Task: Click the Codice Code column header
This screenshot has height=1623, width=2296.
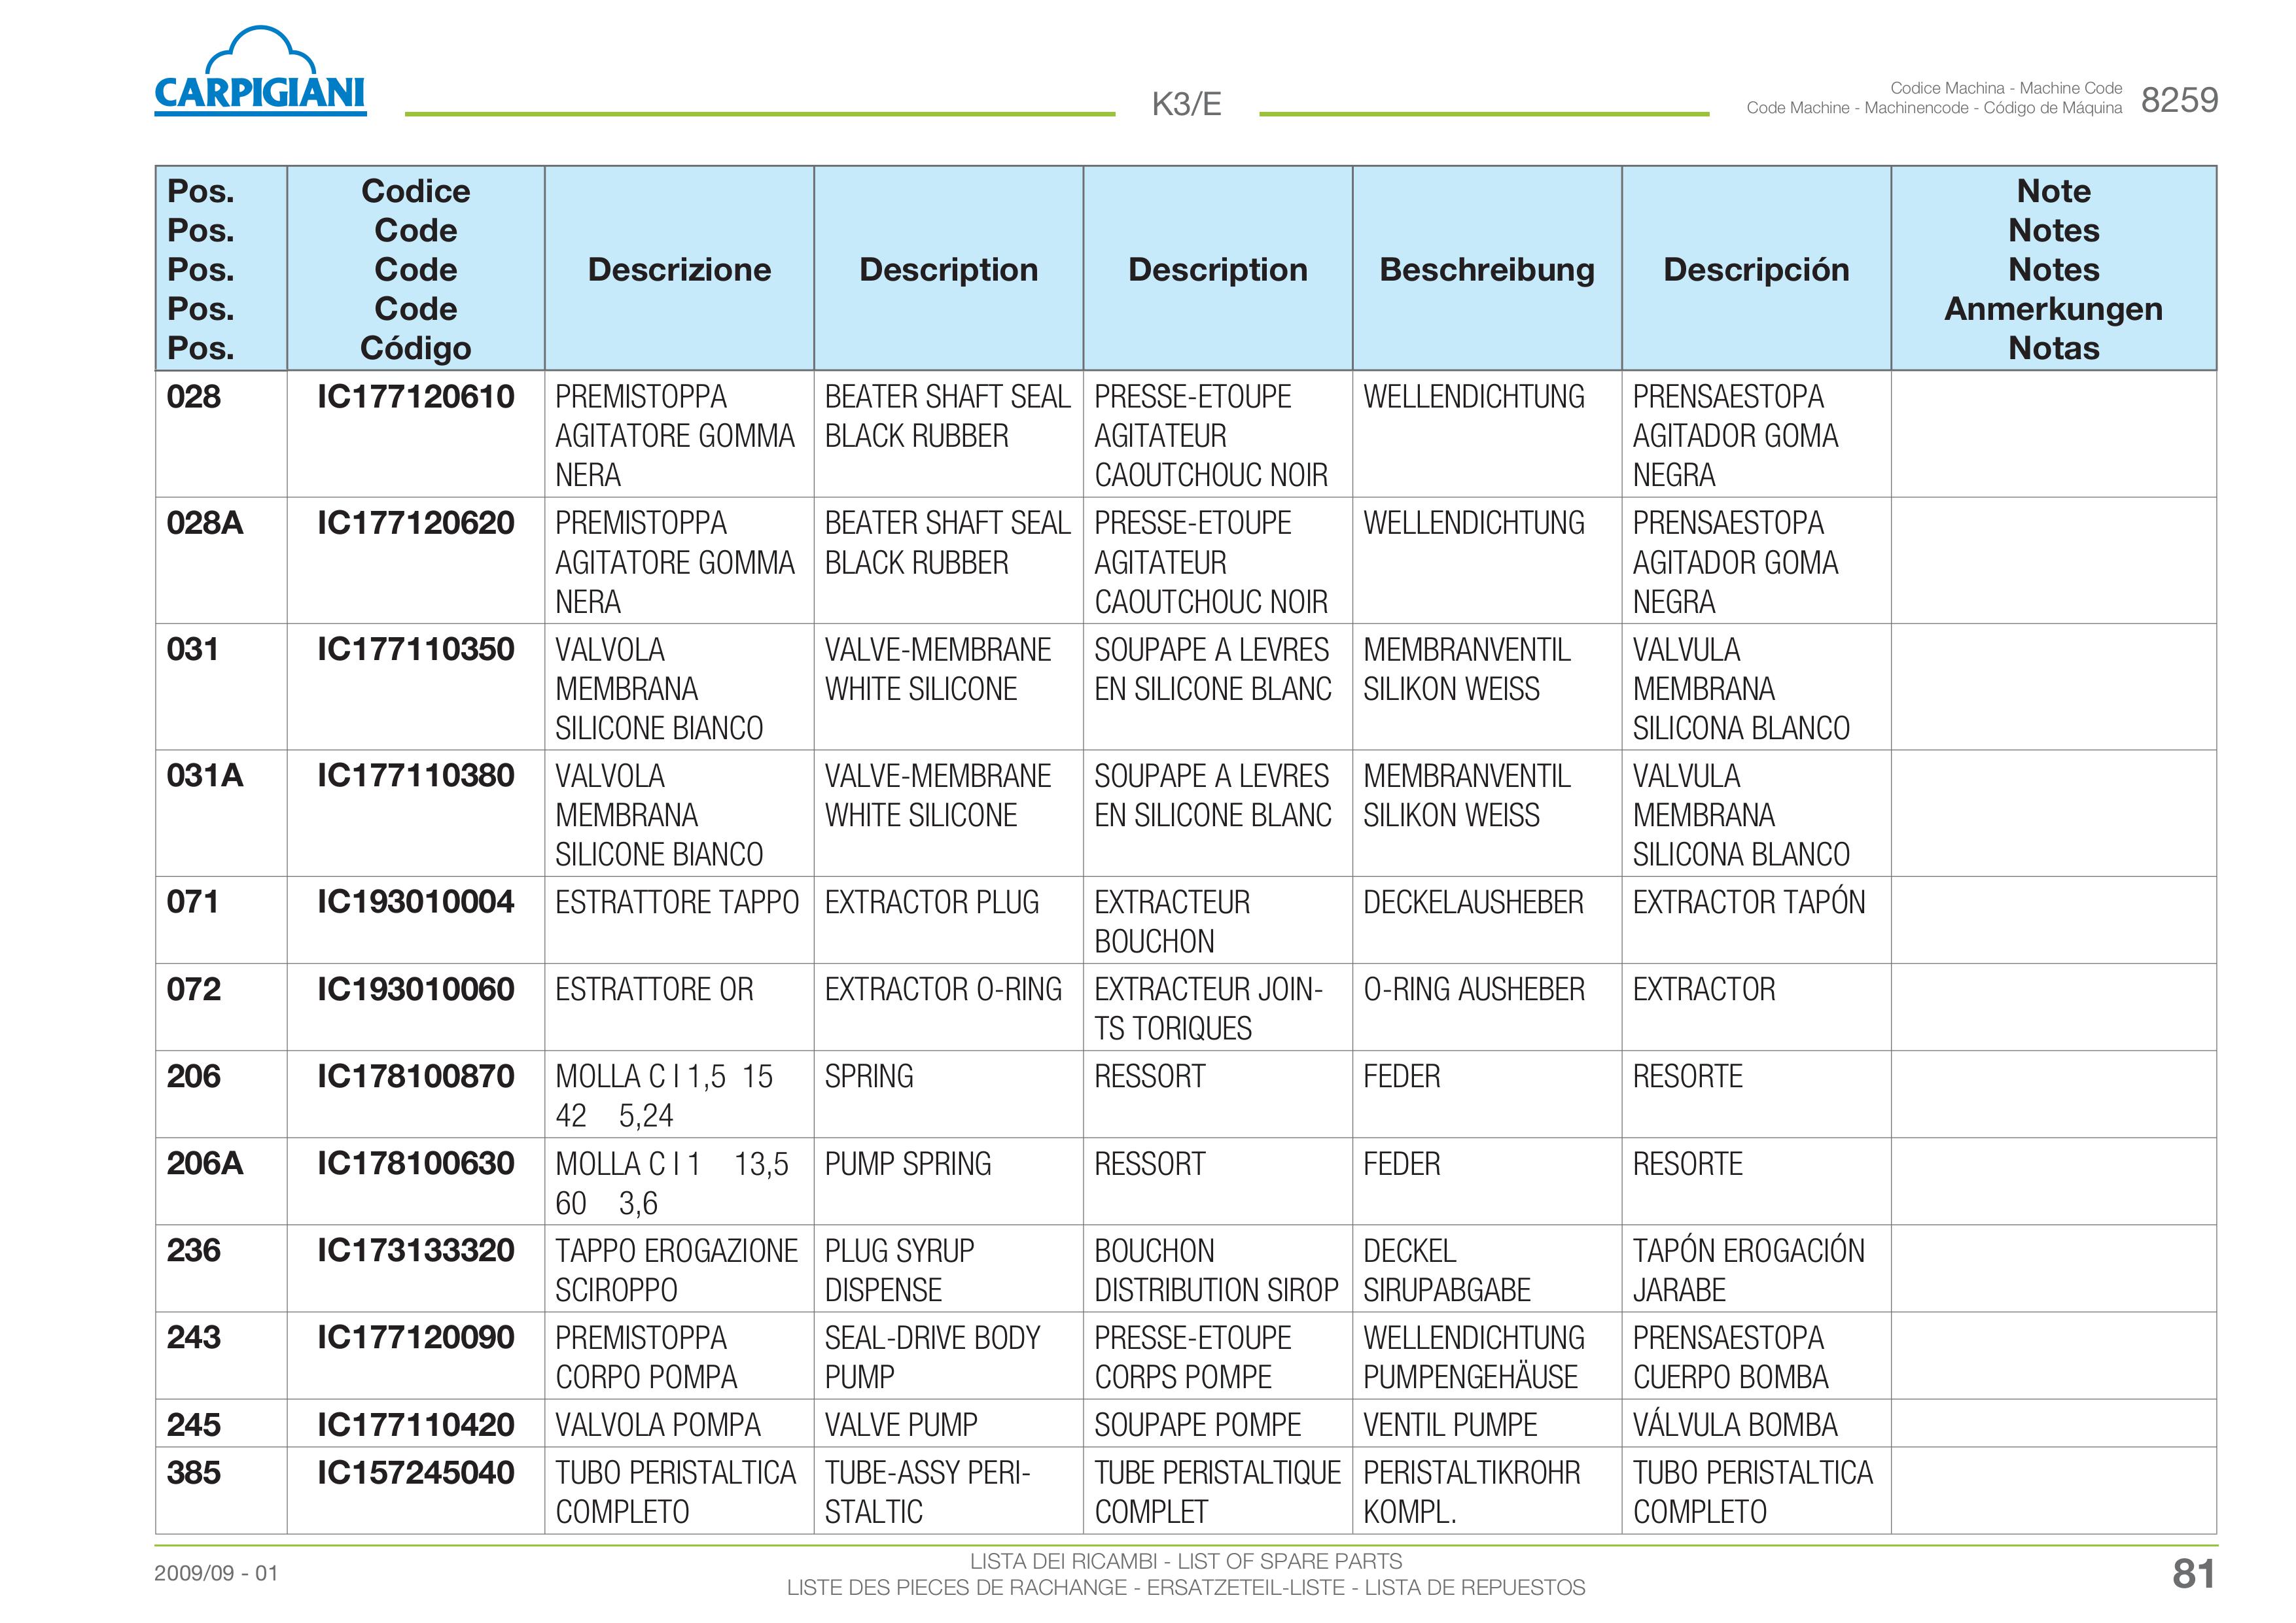Action: (x=415, y=269)
